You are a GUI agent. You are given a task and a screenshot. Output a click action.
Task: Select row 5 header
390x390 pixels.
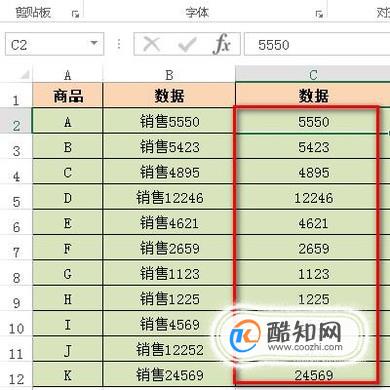click(16, 197)
